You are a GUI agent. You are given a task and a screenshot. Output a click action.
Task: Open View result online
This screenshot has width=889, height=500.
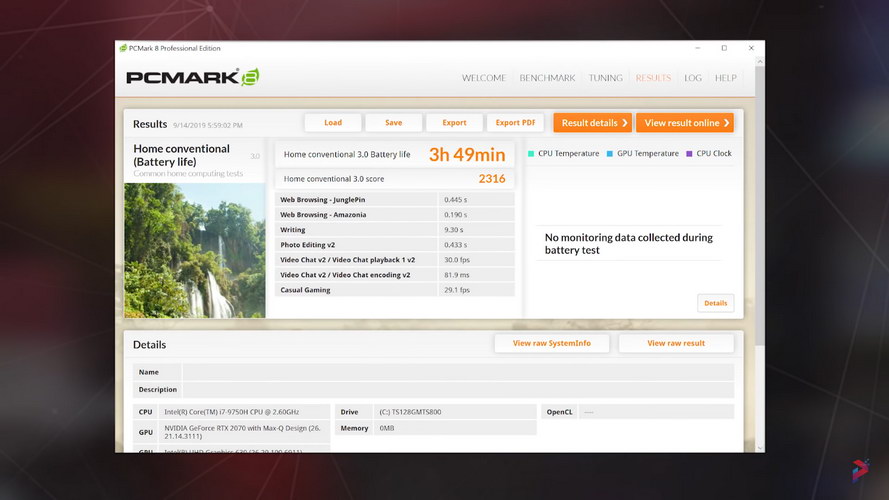pyautogui.click(x=684, y=123)
